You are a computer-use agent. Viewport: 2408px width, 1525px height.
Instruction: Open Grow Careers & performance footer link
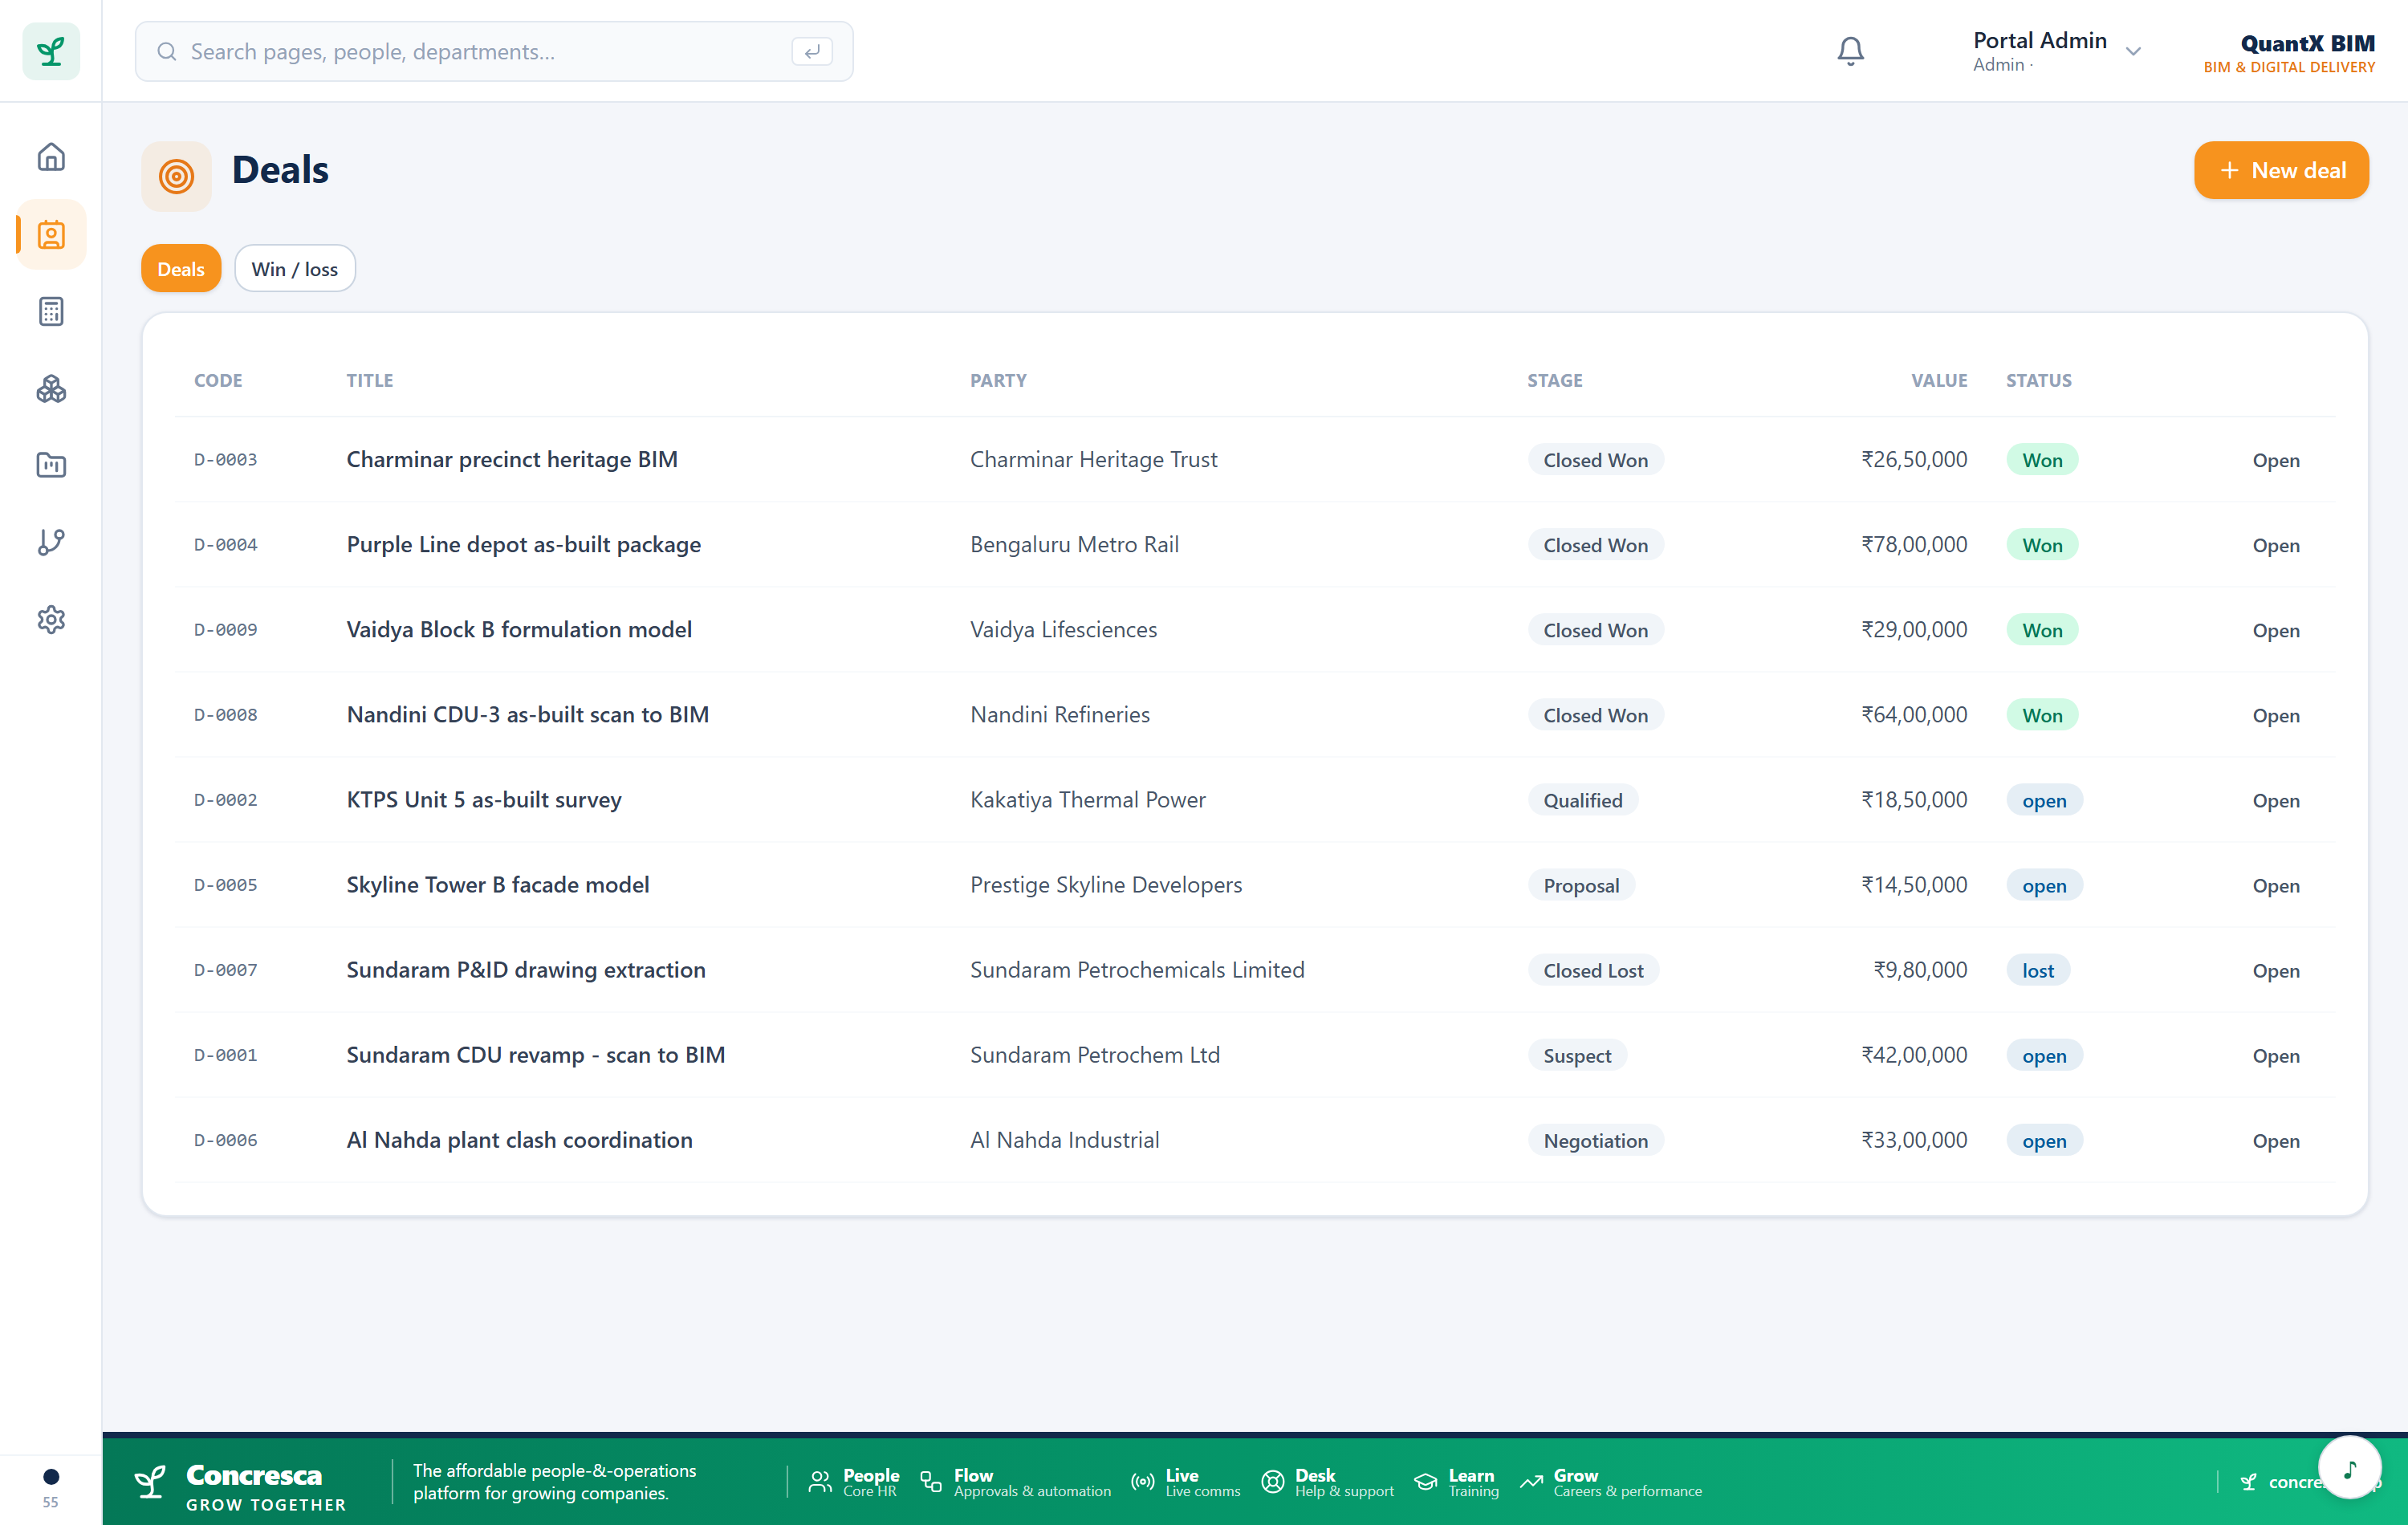pyautogui.click(x=1611, y=1482)
